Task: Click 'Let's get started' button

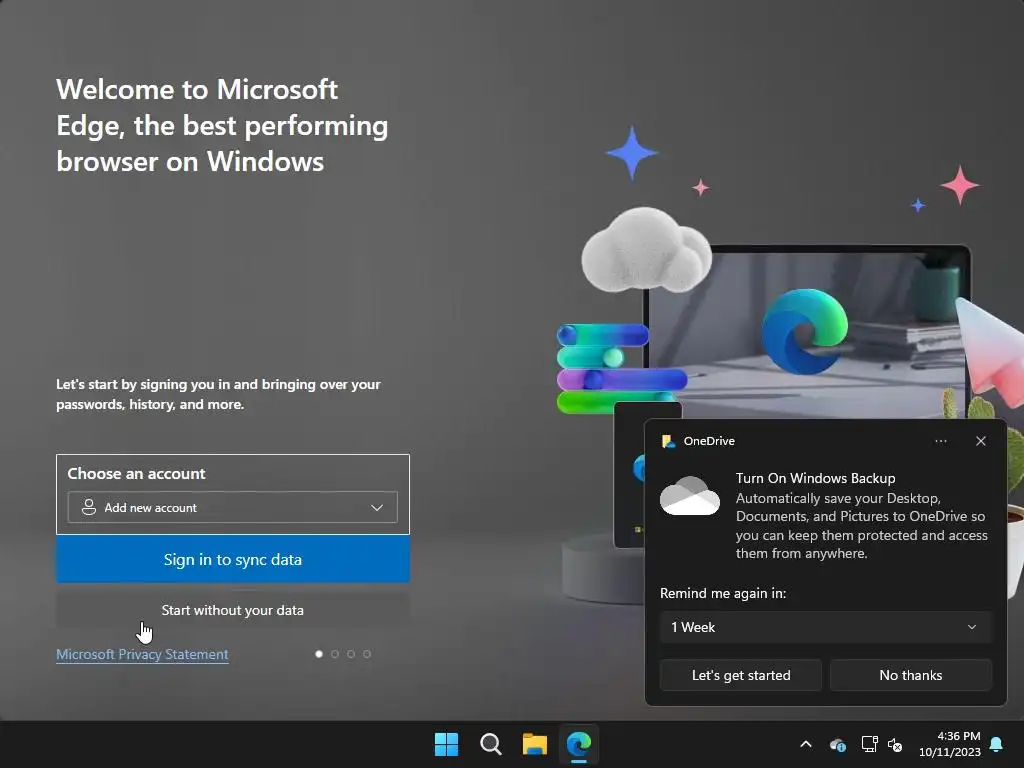Action: pyautogui.click(x=741, y=675)
